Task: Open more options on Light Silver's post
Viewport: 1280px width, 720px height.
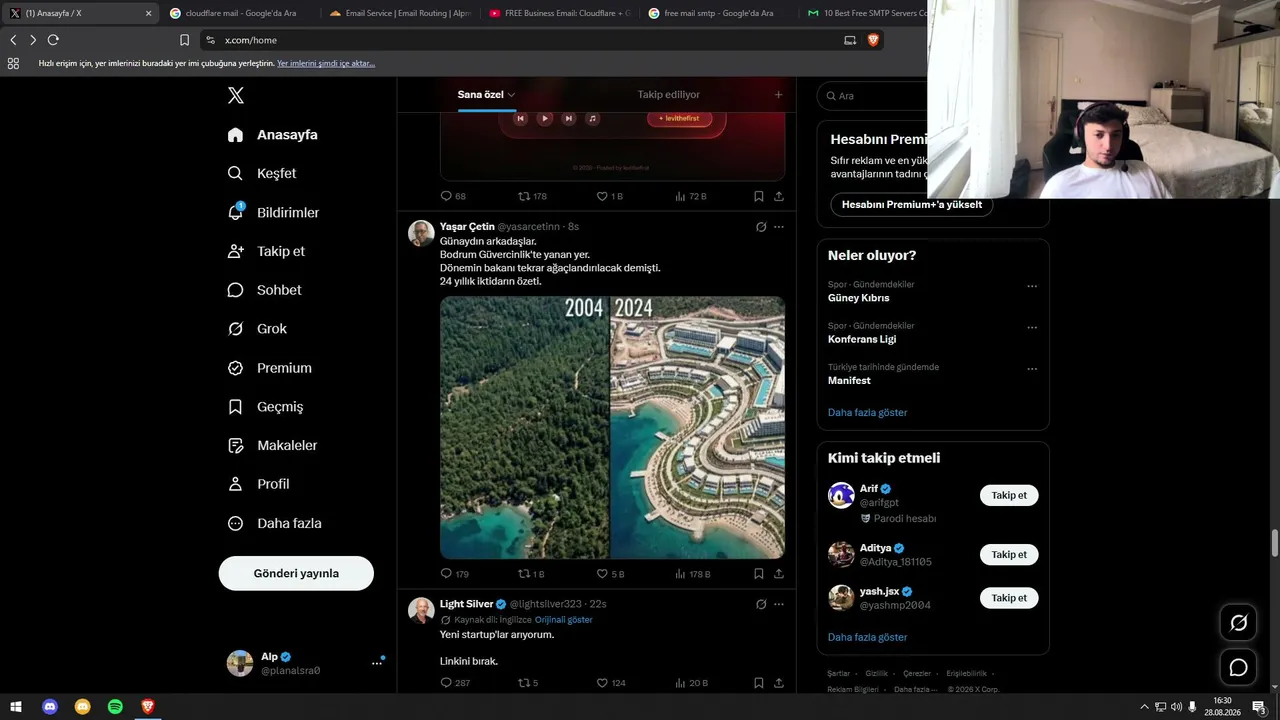Action: [x=779, y=604]
